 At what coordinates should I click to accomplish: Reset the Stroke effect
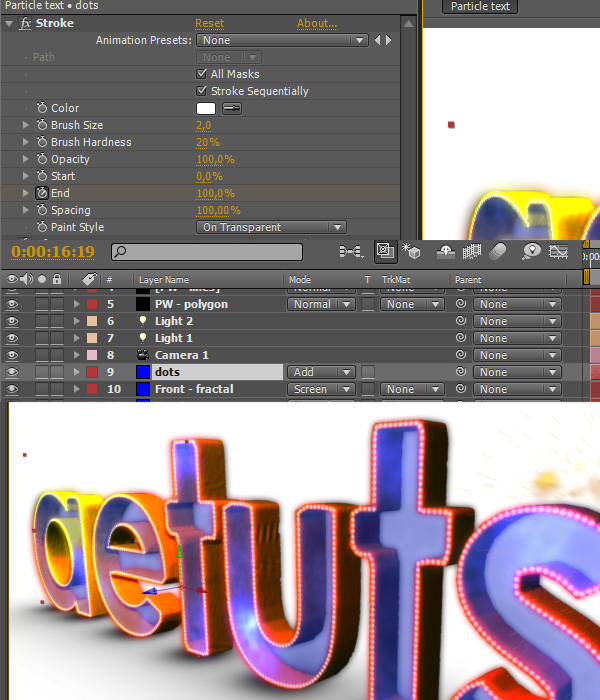(x=209, y=23)
